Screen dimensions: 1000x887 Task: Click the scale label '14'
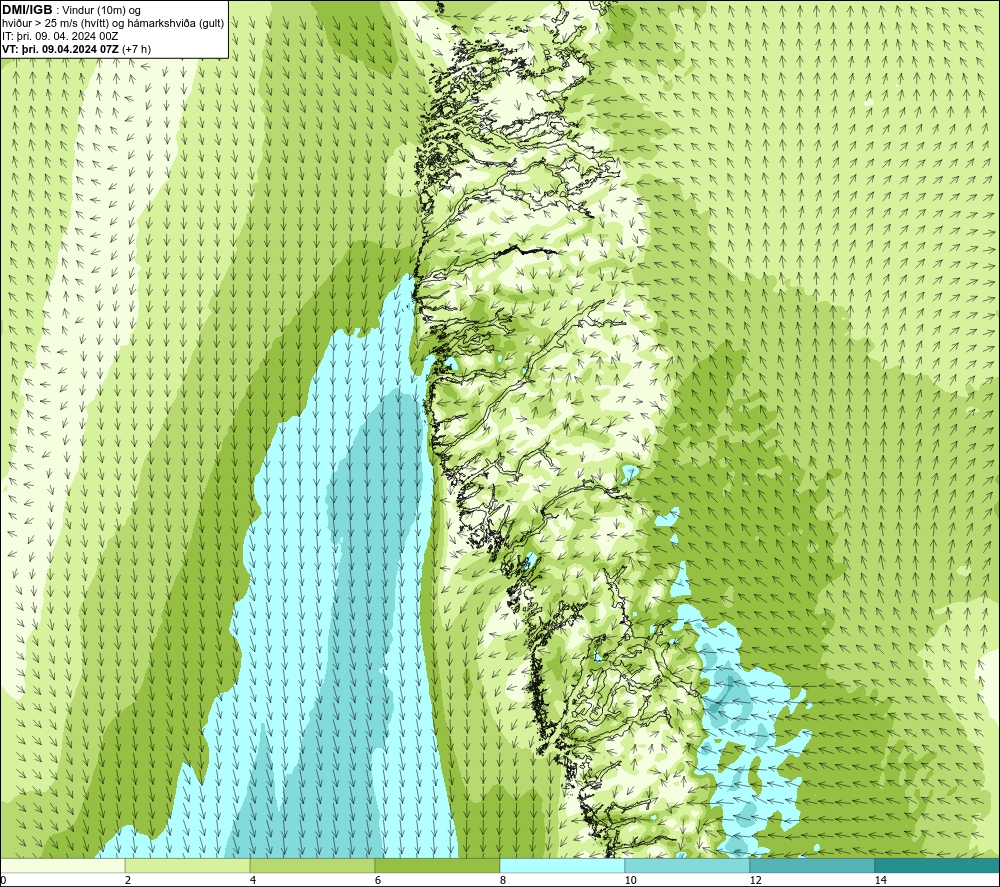point(880,880)
